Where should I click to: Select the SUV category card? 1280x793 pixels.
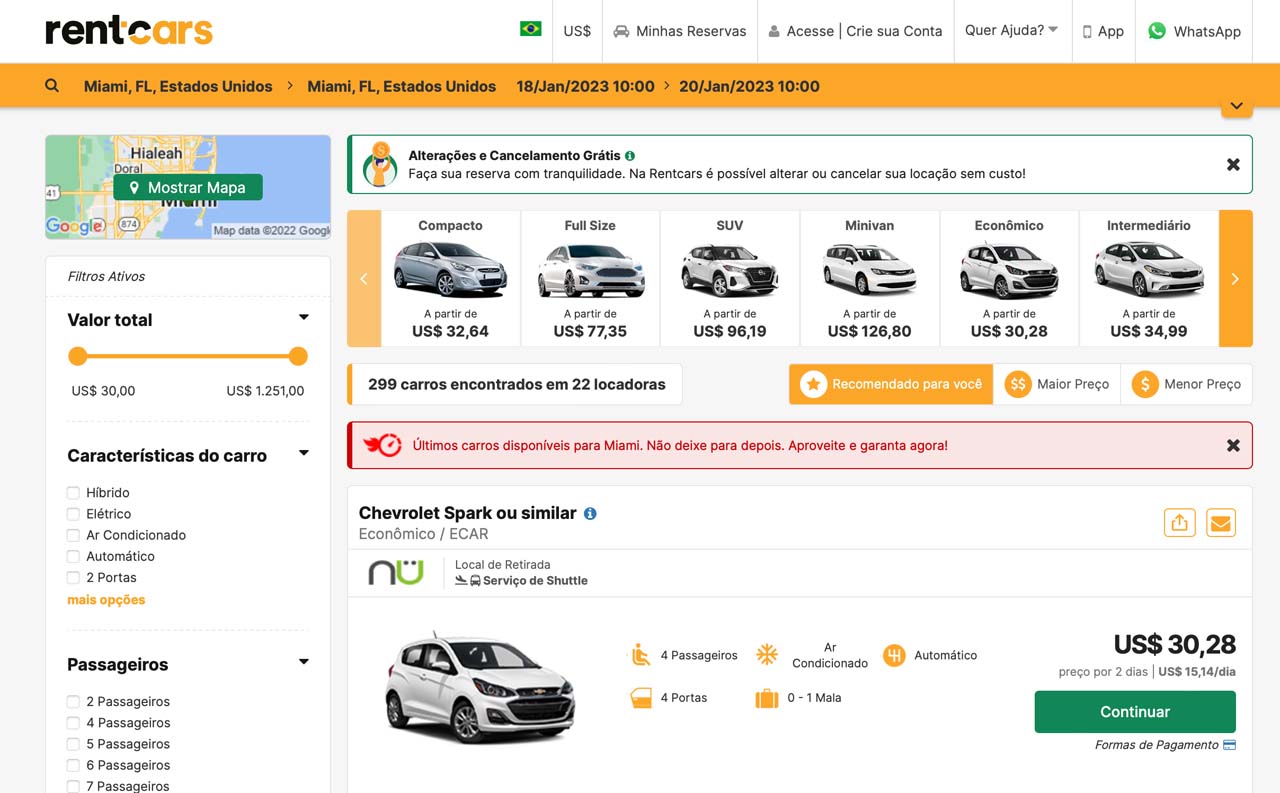(x=729, y=278)
